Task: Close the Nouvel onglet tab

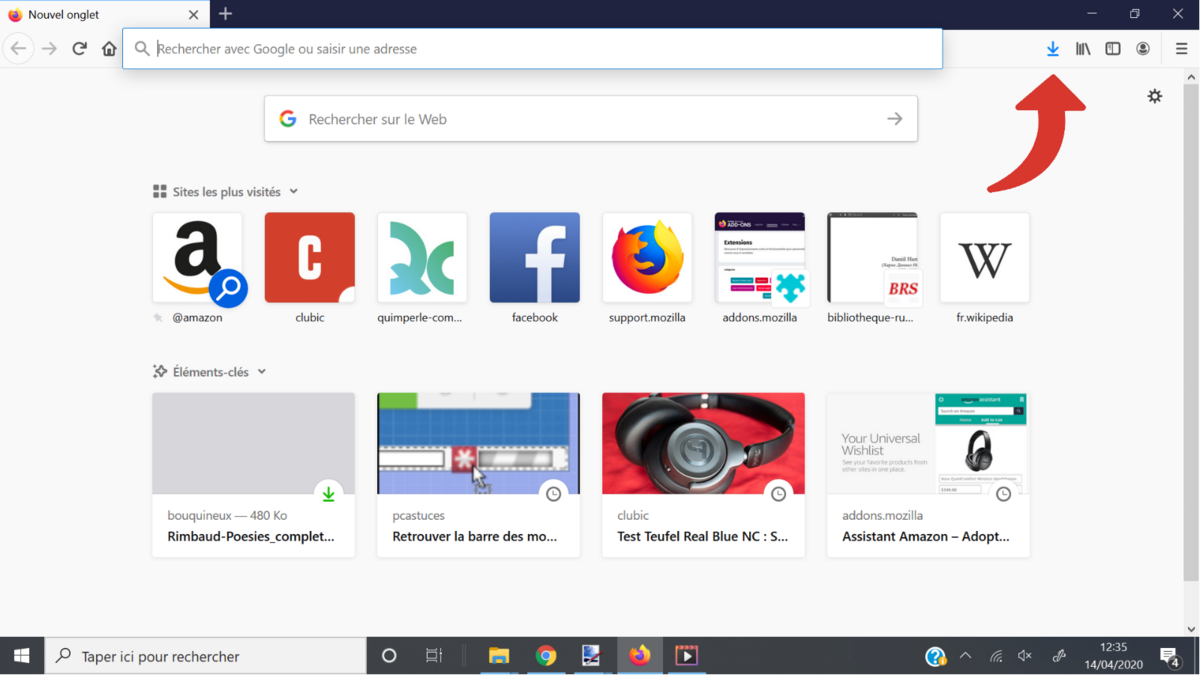Action: coord(194,15)
